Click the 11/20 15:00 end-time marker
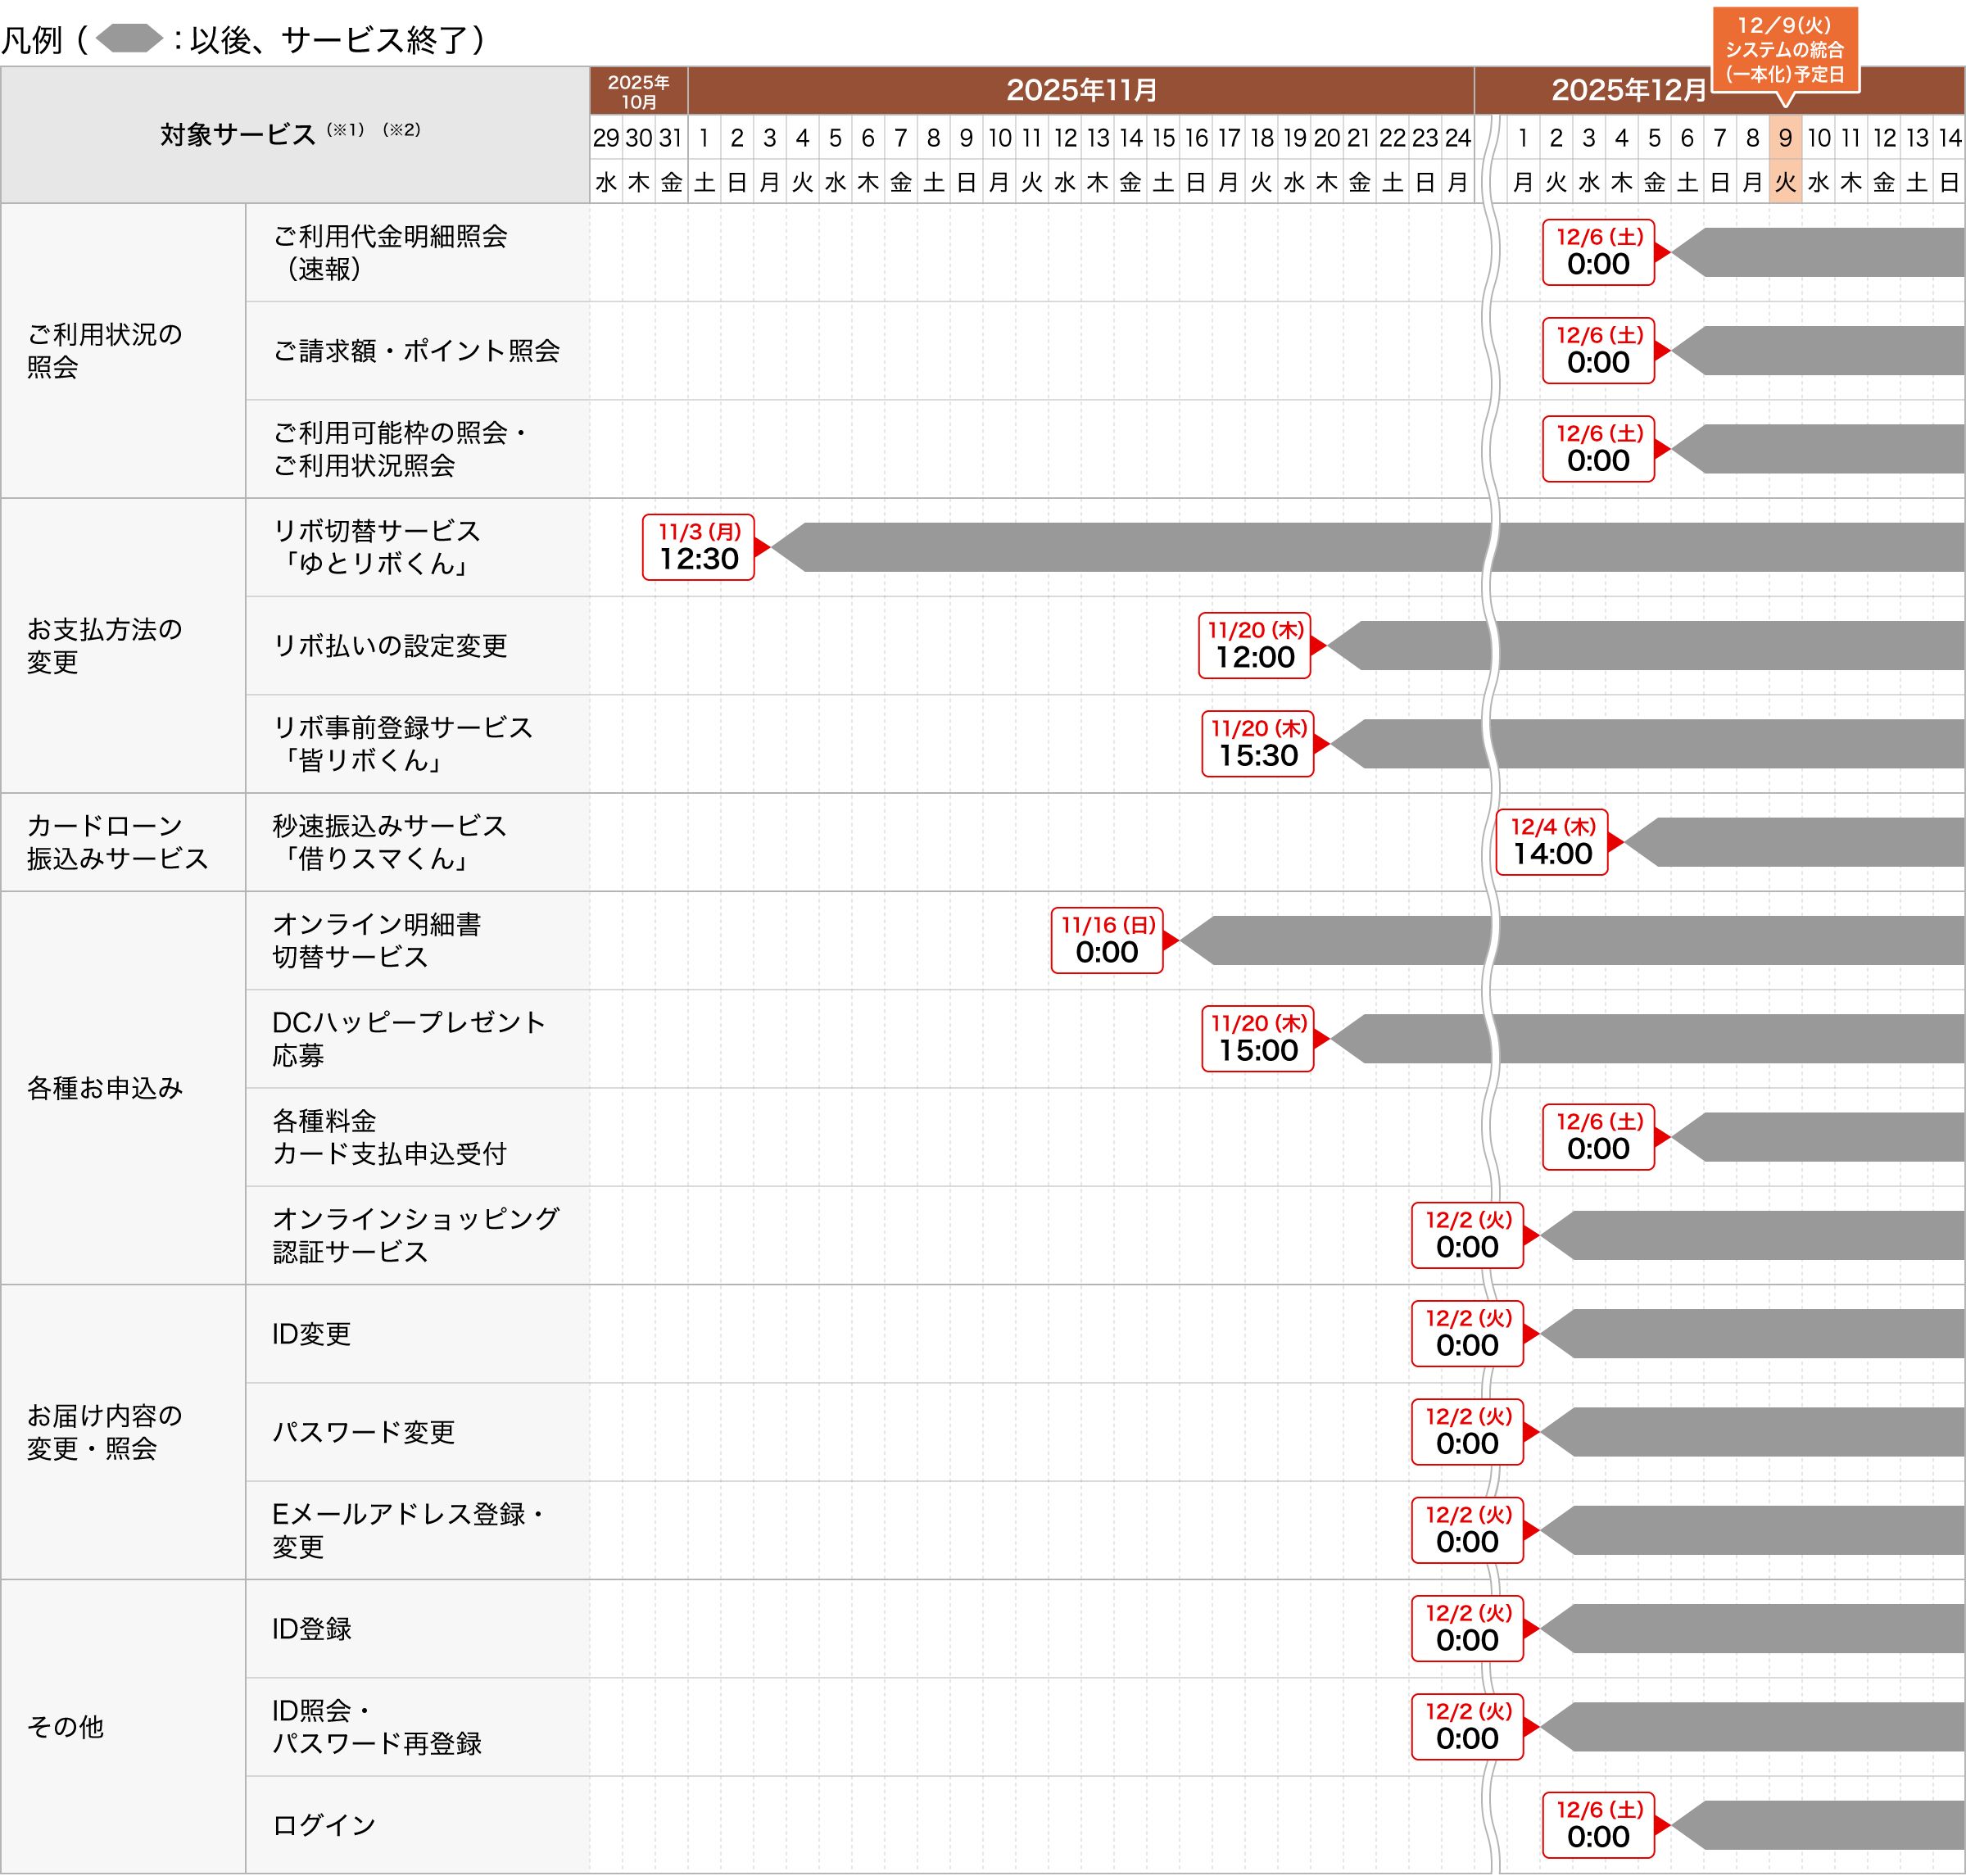Viewport: 1966px width, 1876px height. (1257, 1038)
